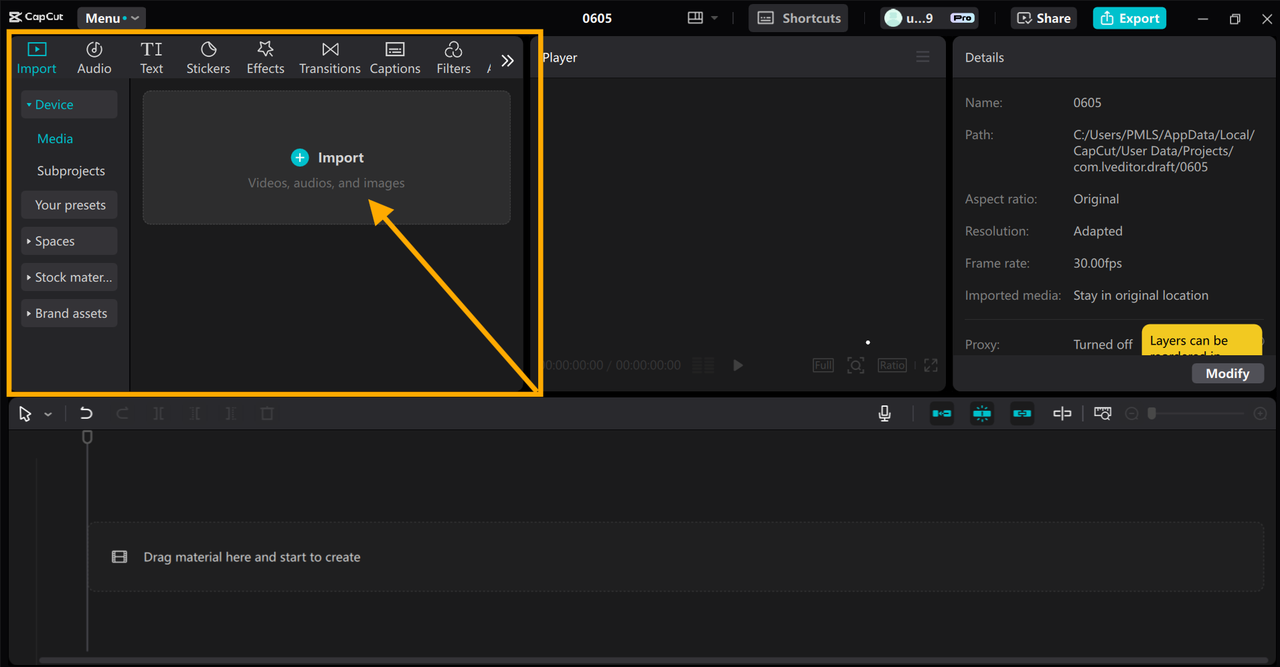
Task: Click the Export button
Action: (1129, 17)
